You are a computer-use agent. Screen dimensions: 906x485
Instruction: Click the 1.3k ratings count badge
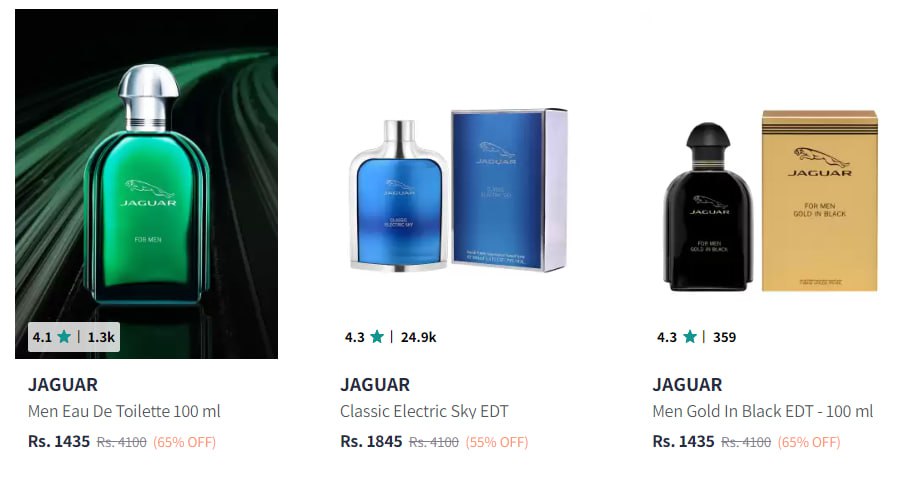click(x=101, y=337)
